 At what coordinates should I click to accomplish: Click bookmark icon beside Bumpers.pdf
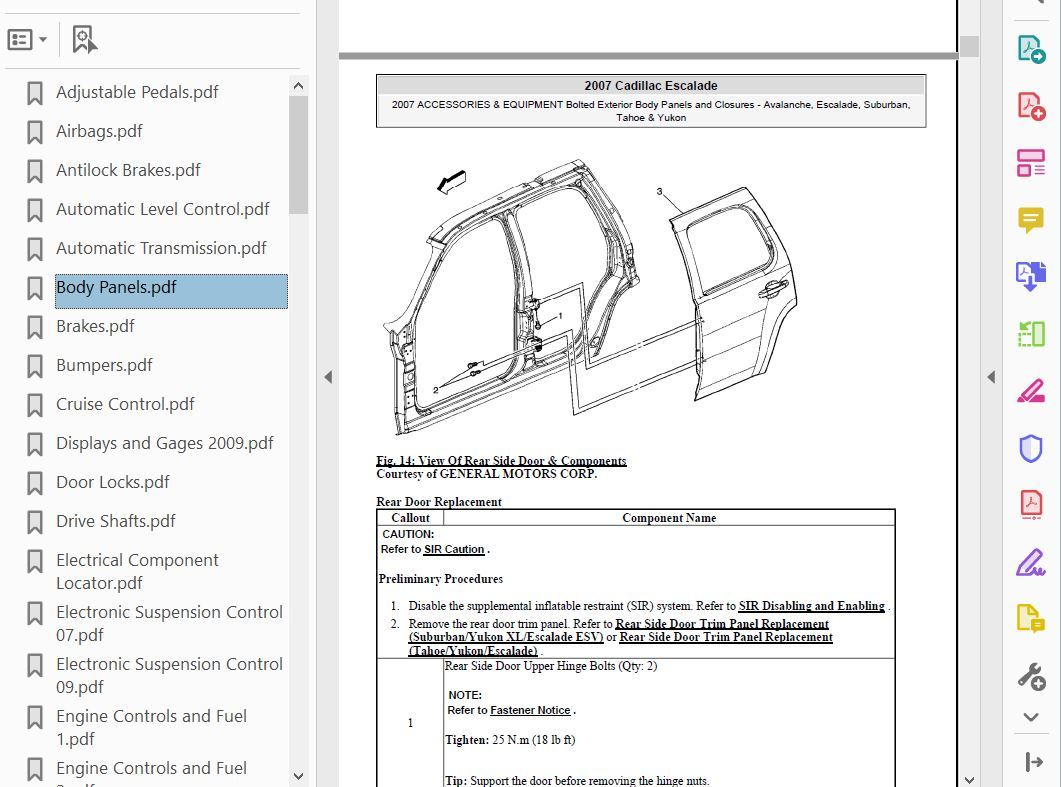[x=35, y=366]
